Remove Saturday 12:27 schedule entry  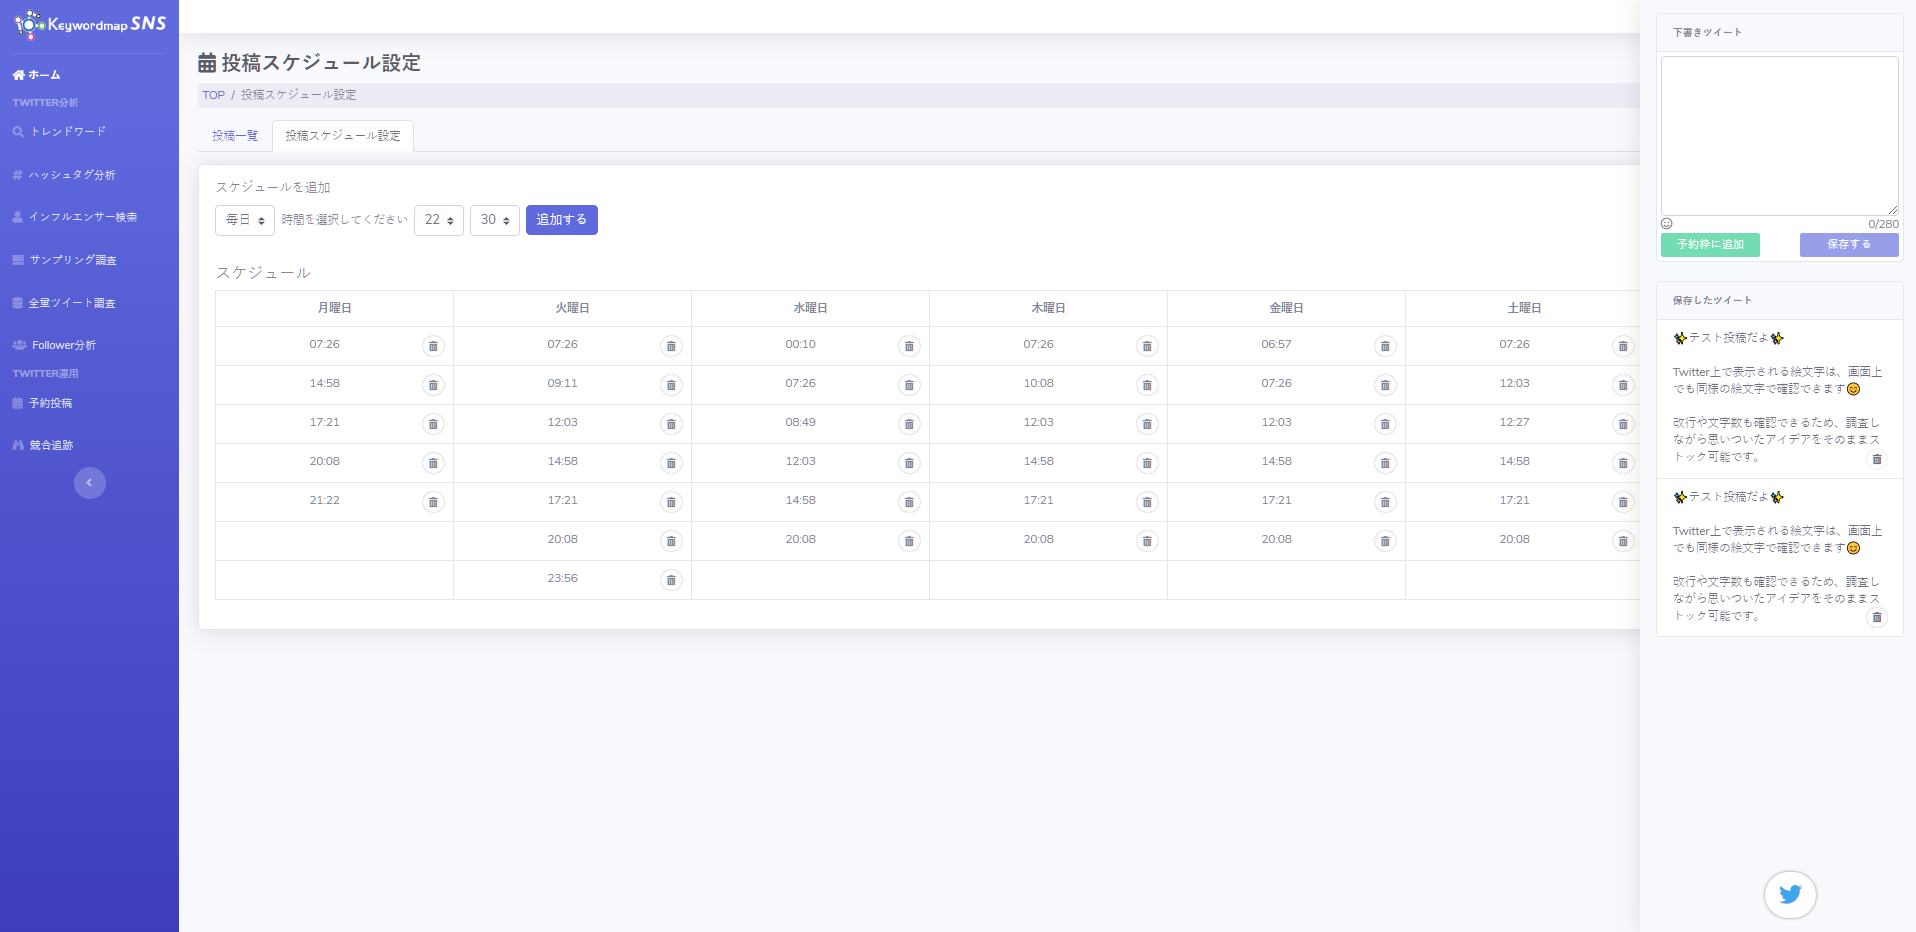pos(1623,424)
